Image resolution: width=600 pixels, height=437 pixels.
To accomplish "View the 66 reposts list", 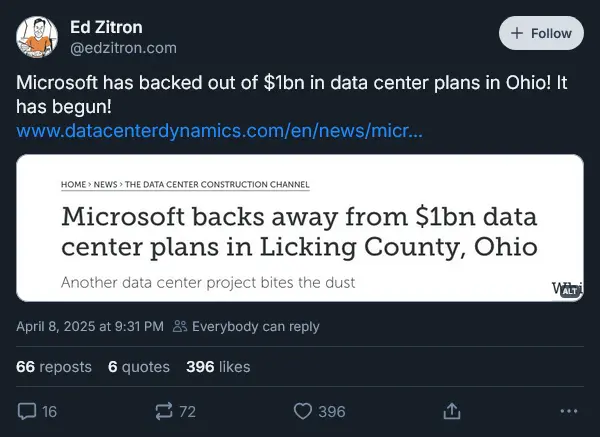I will (x=54, y=367).
